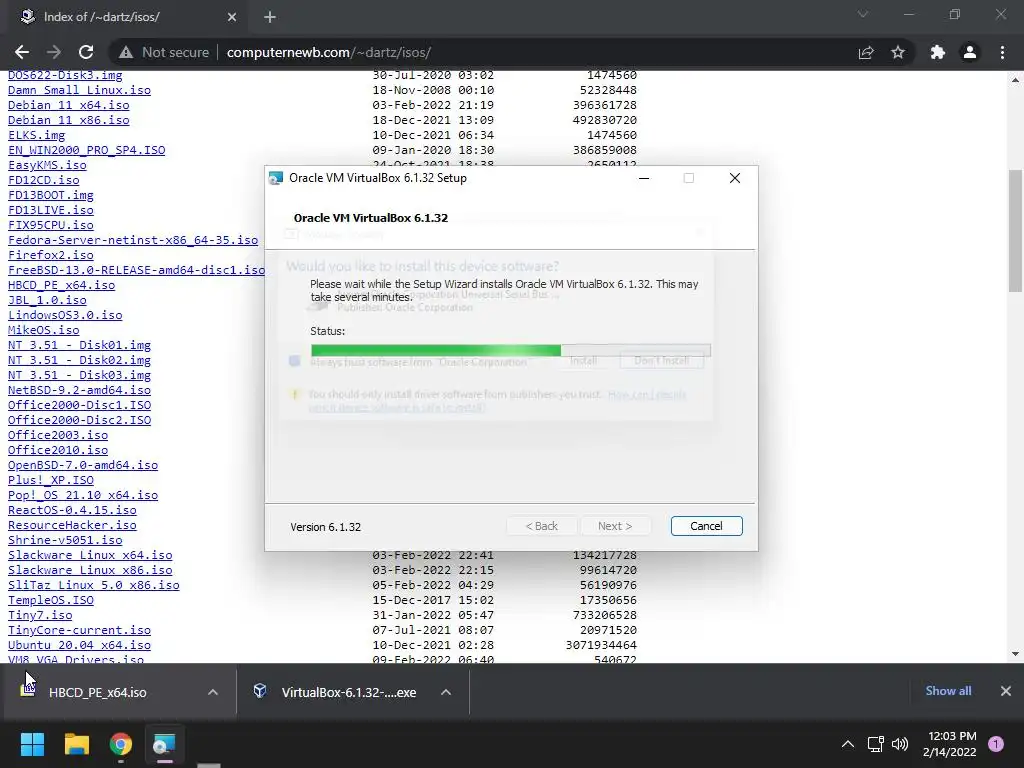
Task: Open the Chrome profile icon
Action: (970, 52)
